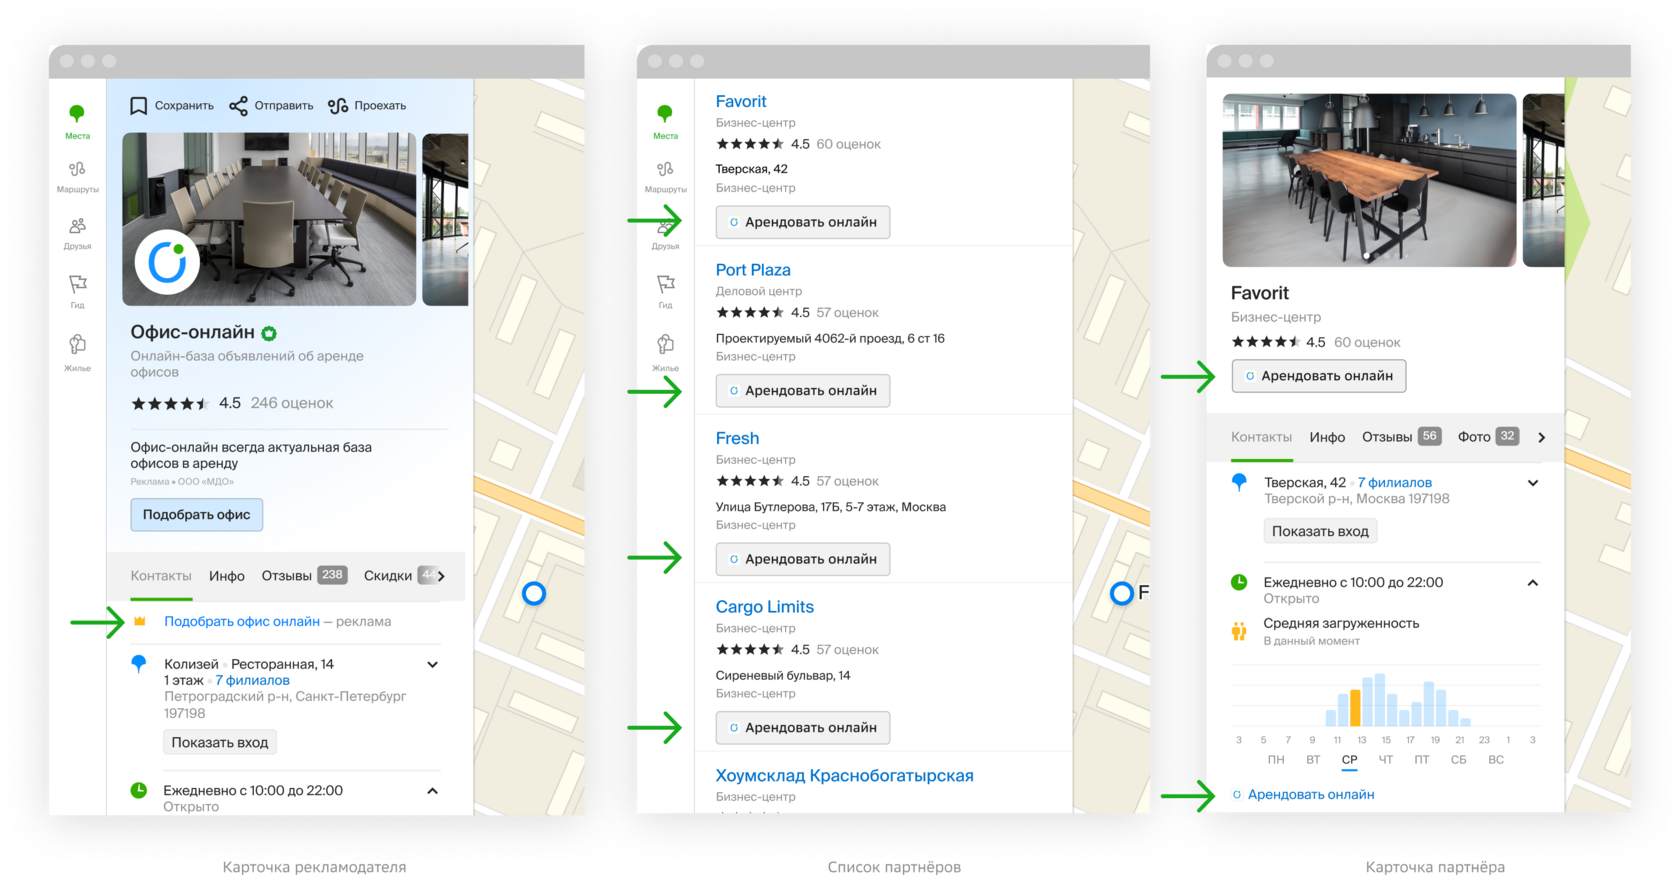Click Арендовать онлайн button below Favorit rating

1319,376
